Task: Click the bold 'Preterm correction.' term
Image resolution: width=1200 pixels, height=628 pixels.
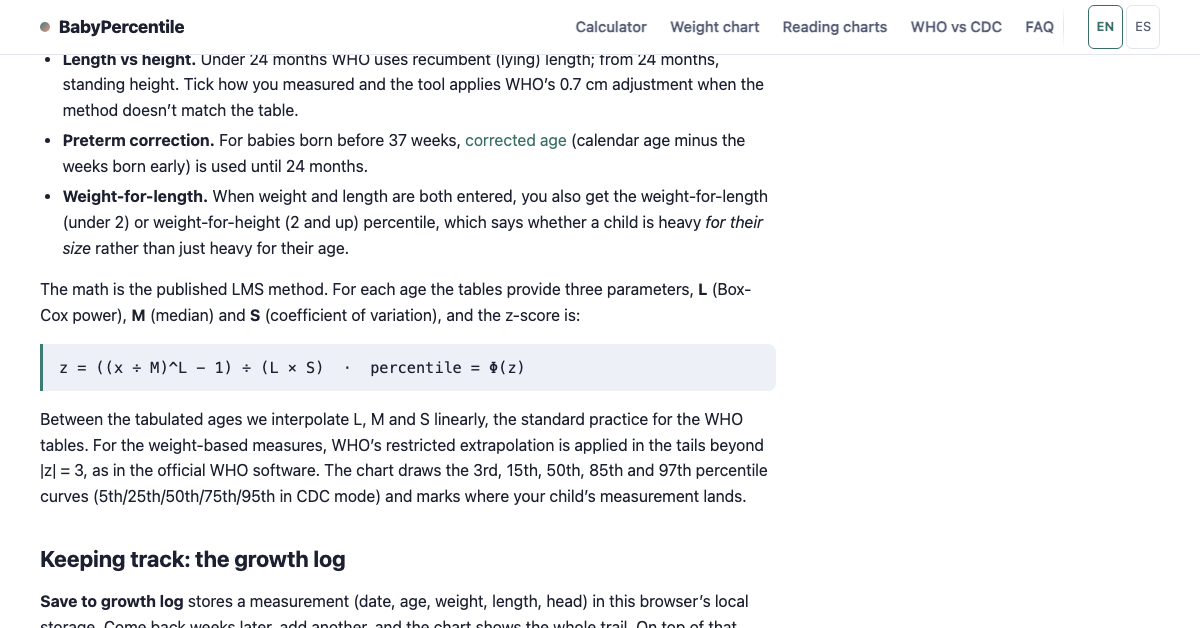Action: [138, 140]
